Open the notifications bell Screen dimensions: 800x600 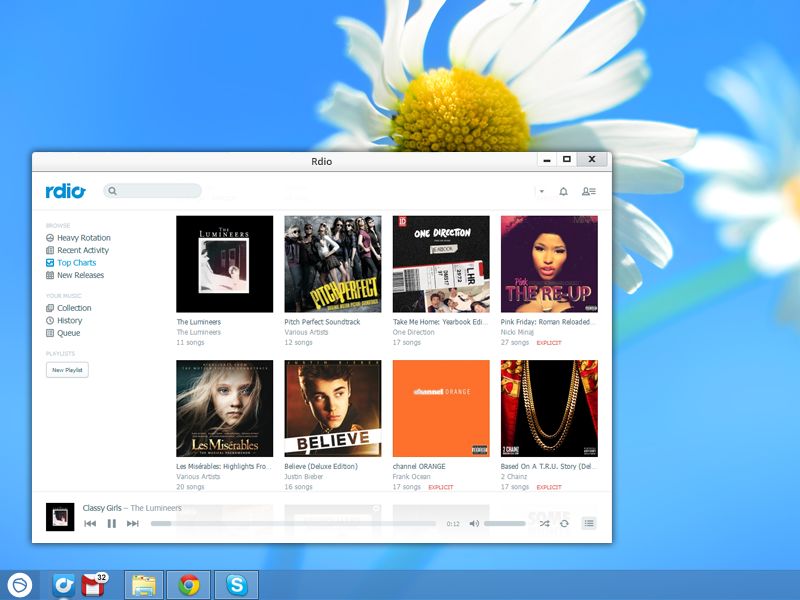point(563,191)
